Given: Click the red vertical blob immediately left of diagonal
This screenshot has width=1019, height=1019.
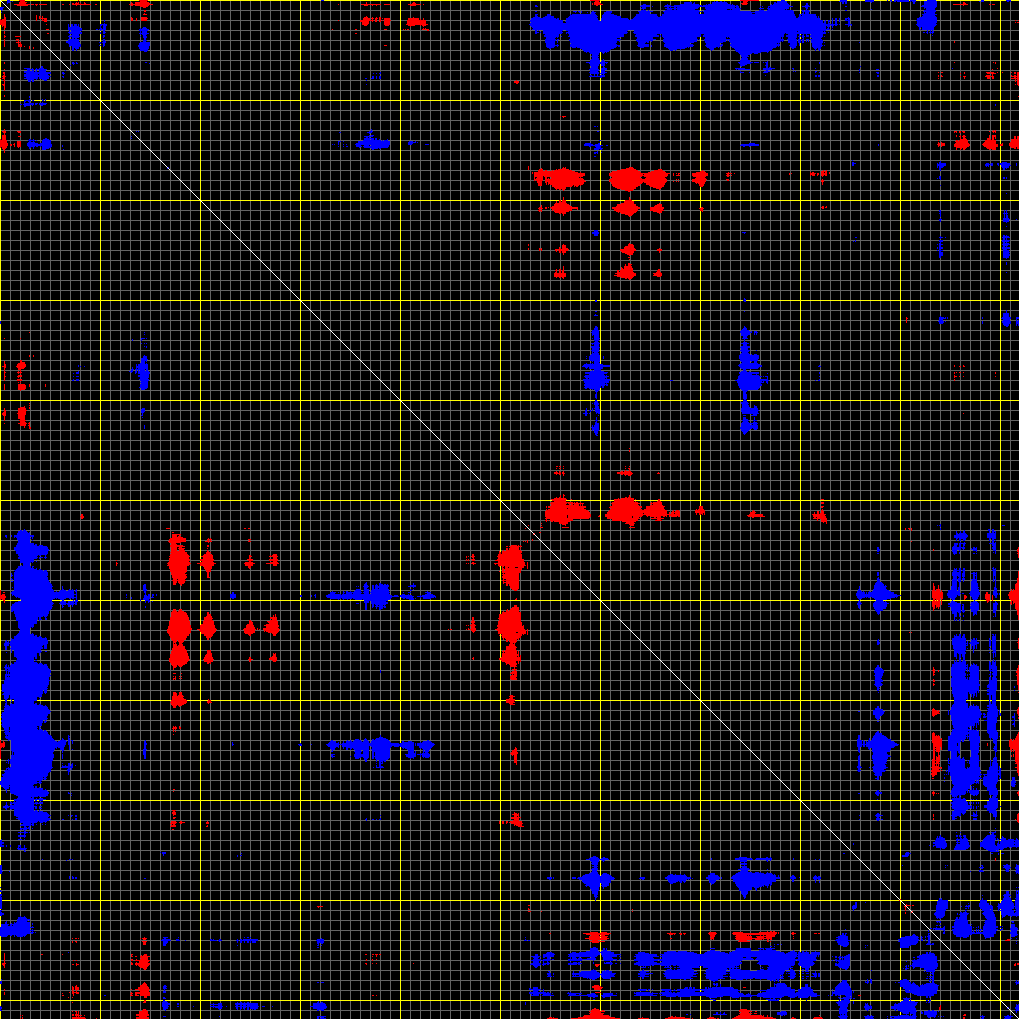Looking at the screenshot, I should tap(511, 565).
